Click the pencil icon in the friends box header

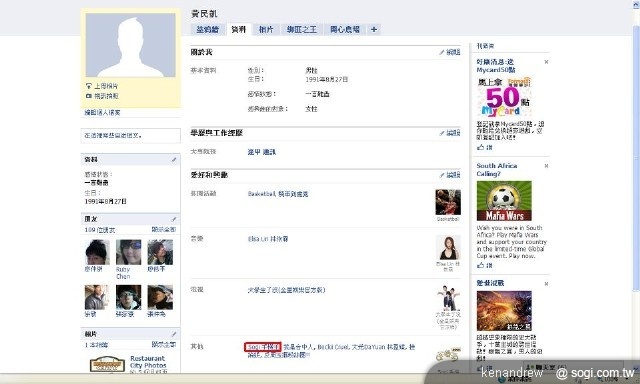174,219
